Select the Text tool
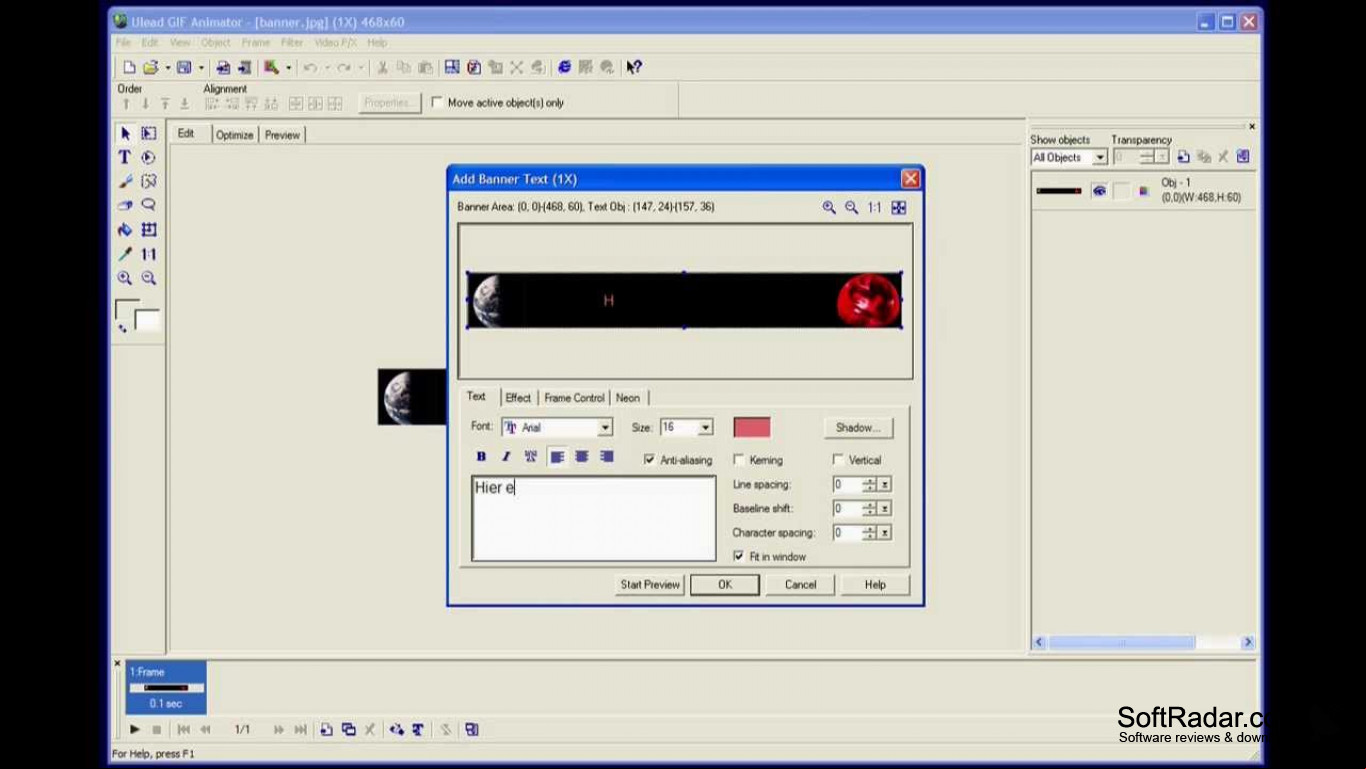This screenshot has height=769, width=1366. (125, 157)
